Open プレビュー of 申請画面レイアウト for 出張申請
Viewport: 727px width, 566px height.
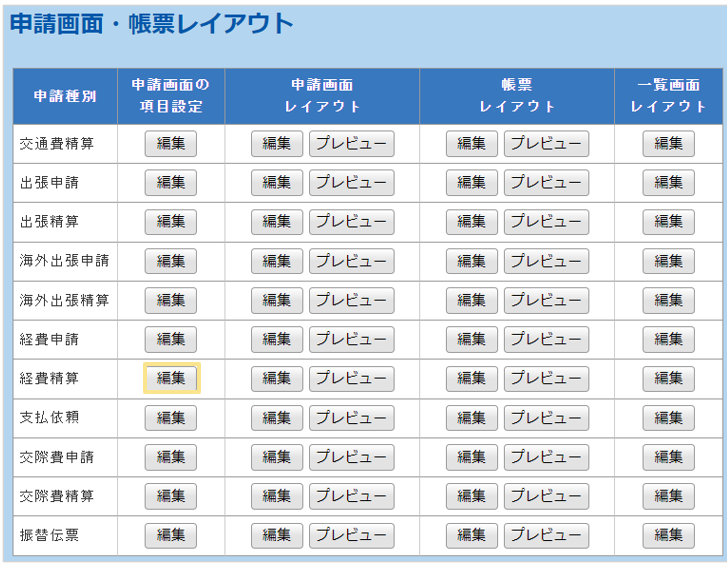coord(351,183)
